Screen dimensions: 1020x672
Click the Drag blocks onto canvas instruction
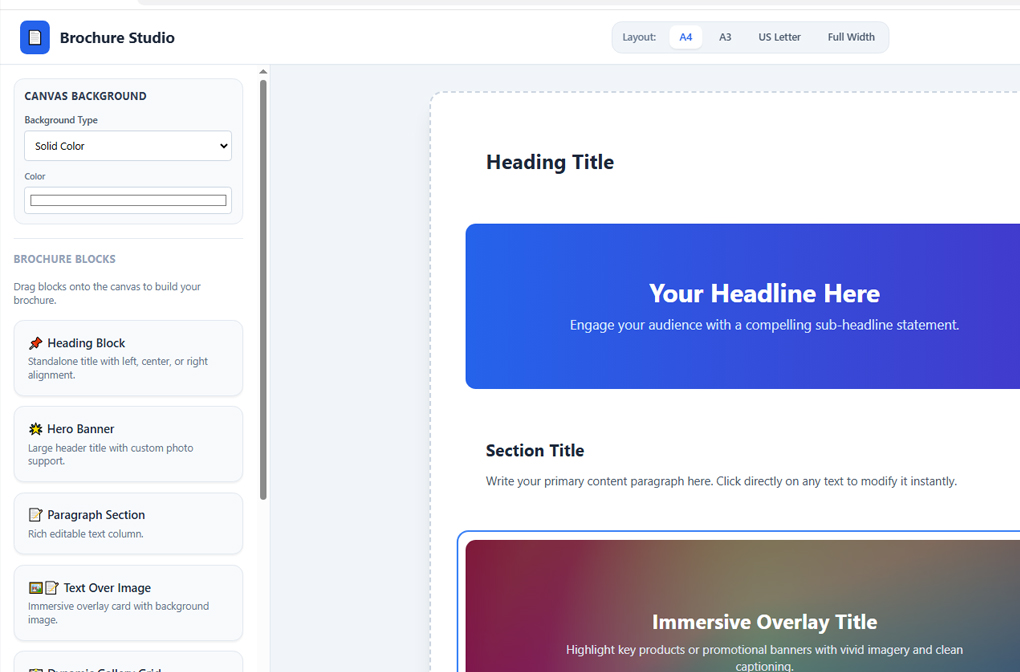point(107,293)
